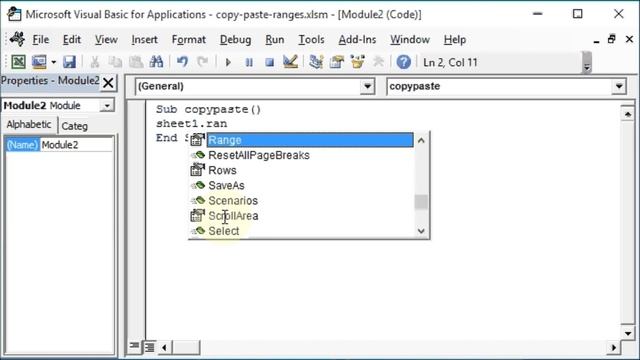Image resolution: width=640 pixels, height=360 pixels.
Task: Open the (General) object dropdown
Action: pos(367,87)
